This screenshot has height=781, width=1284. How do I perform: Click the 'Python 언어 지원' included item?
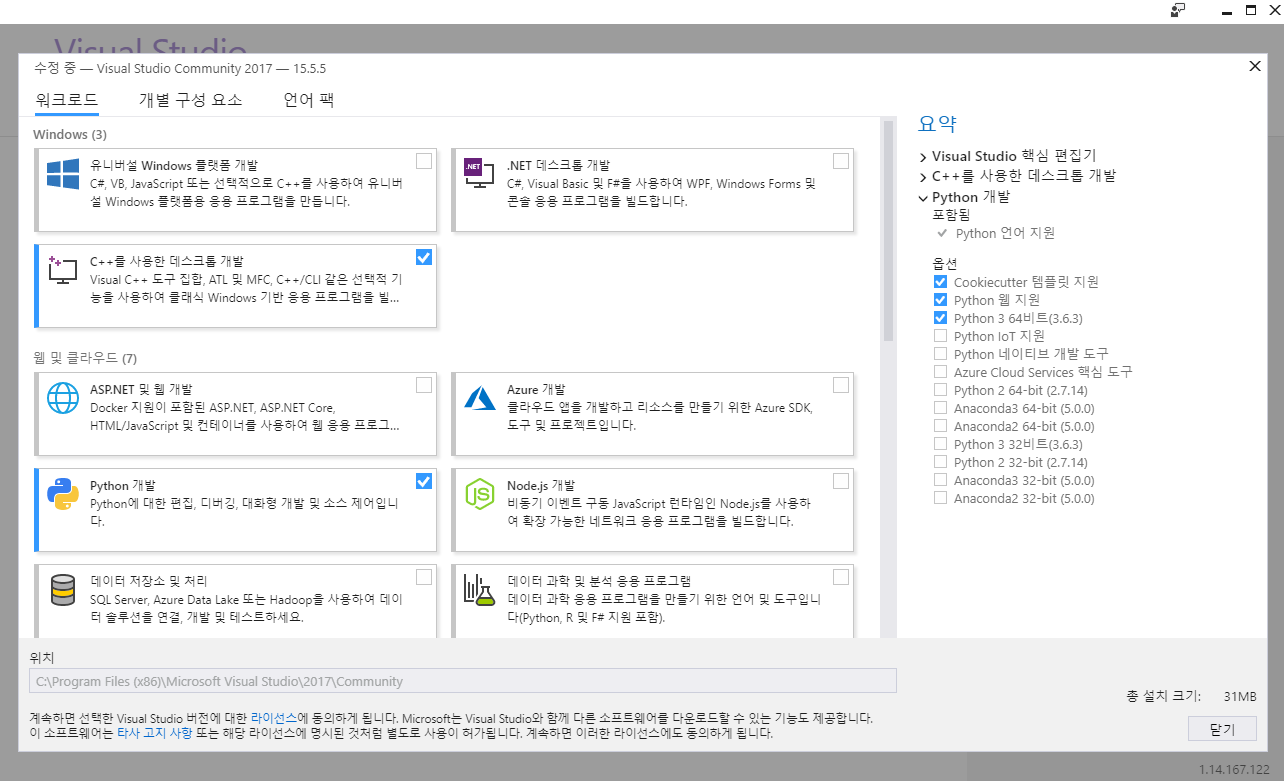[1005, 233]
